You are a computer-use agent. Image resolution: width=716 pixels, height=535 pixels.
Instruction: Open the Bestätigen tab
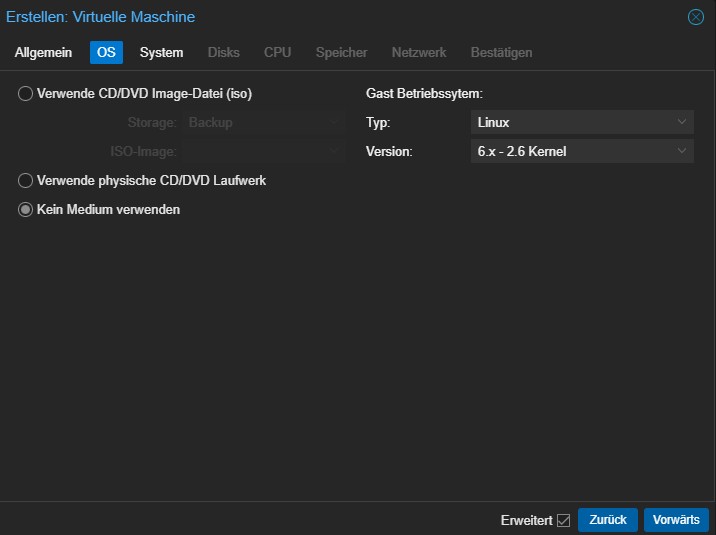pos(501,52)
